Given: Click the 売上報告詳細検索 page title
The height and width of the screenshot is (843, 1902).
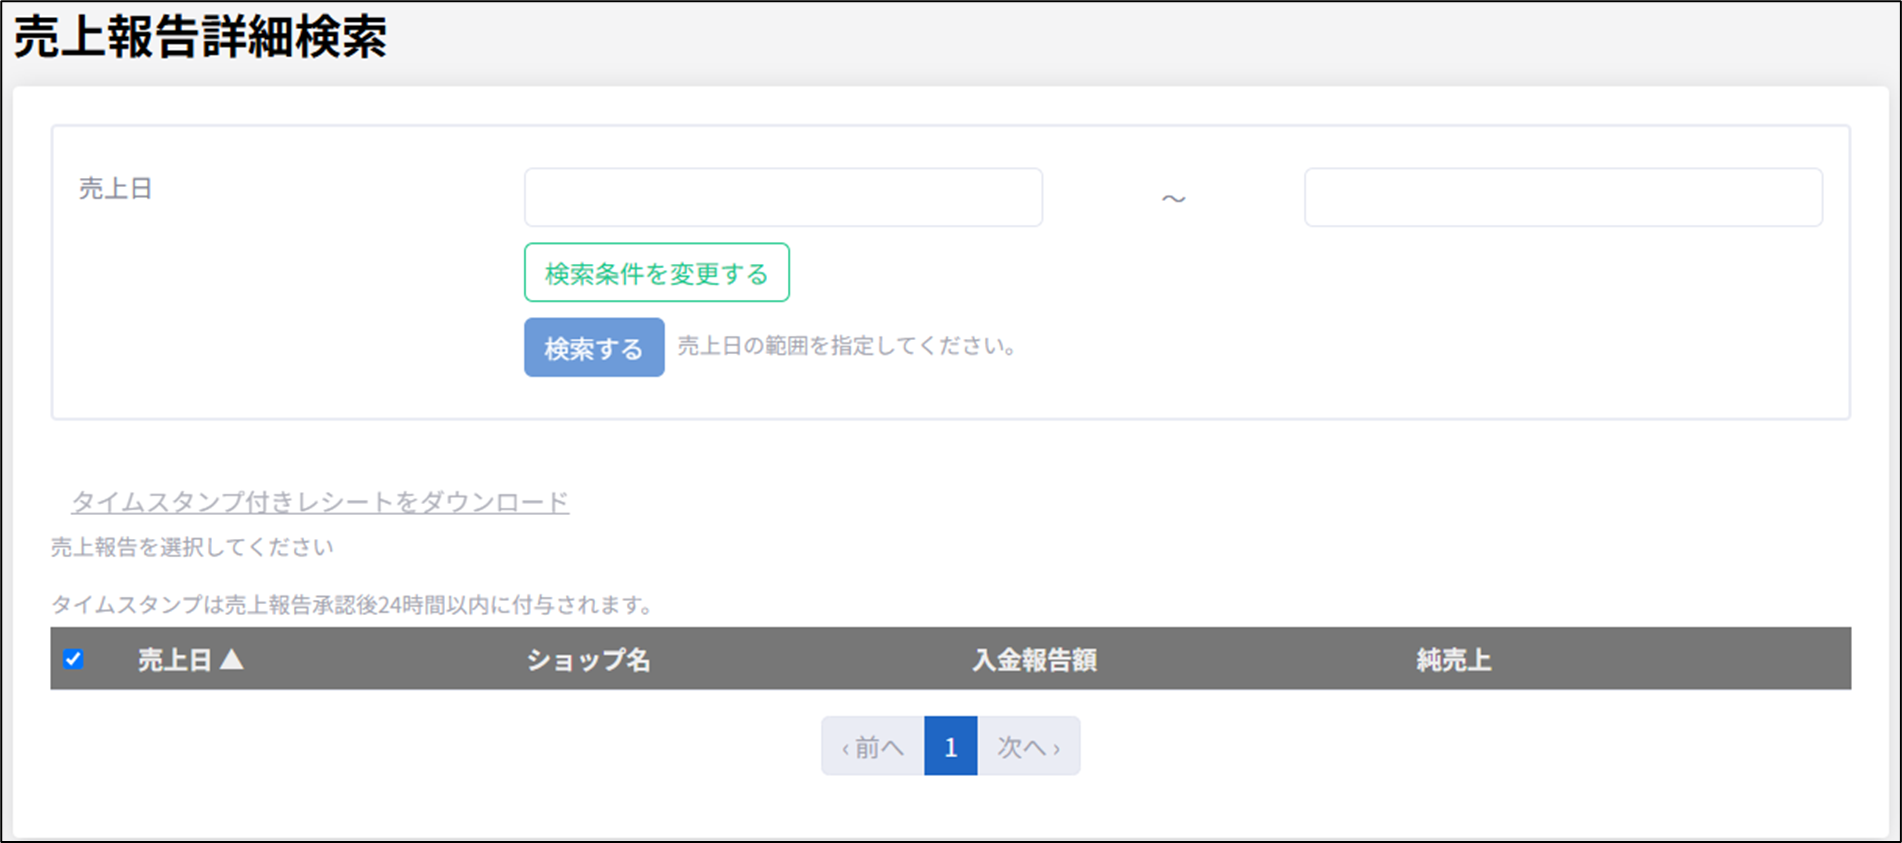Looking at the screenshot, I should click(x=200, y=38).
